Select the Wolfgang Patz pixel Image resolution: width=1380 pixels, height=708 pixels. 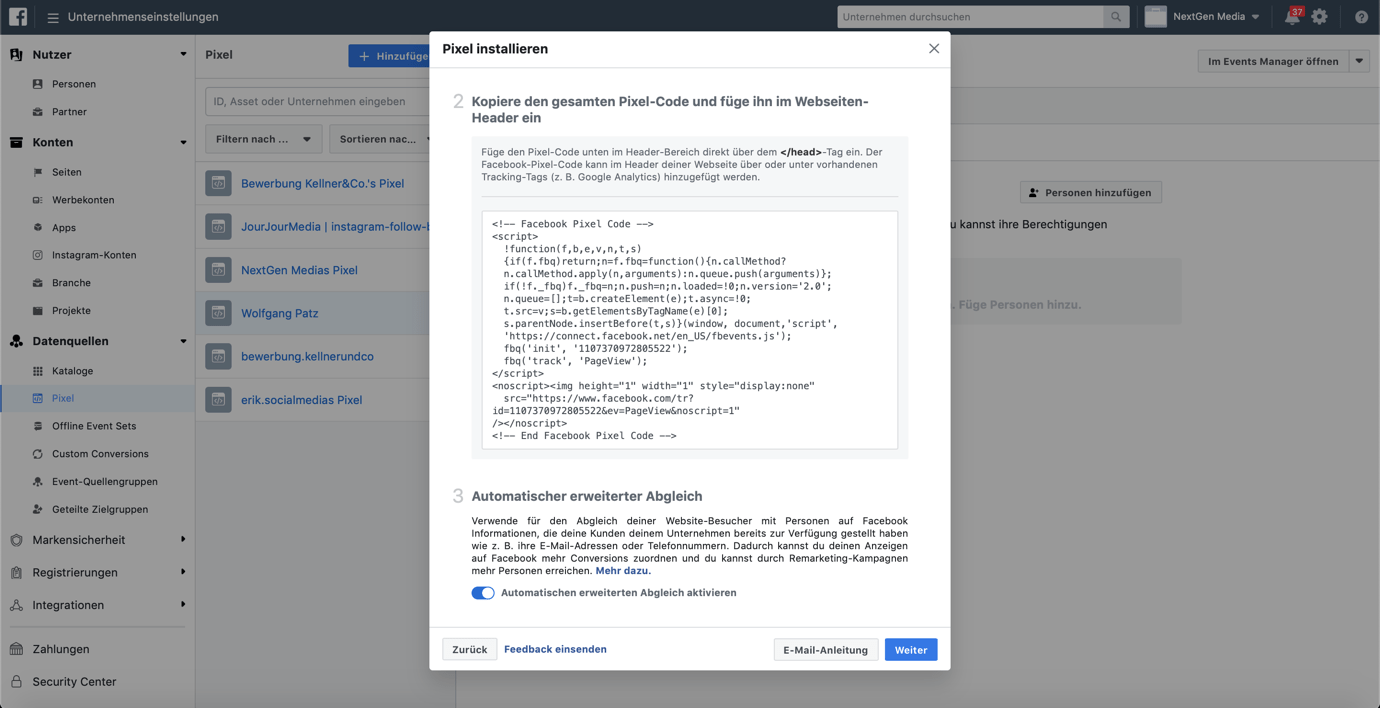(280, 313)
